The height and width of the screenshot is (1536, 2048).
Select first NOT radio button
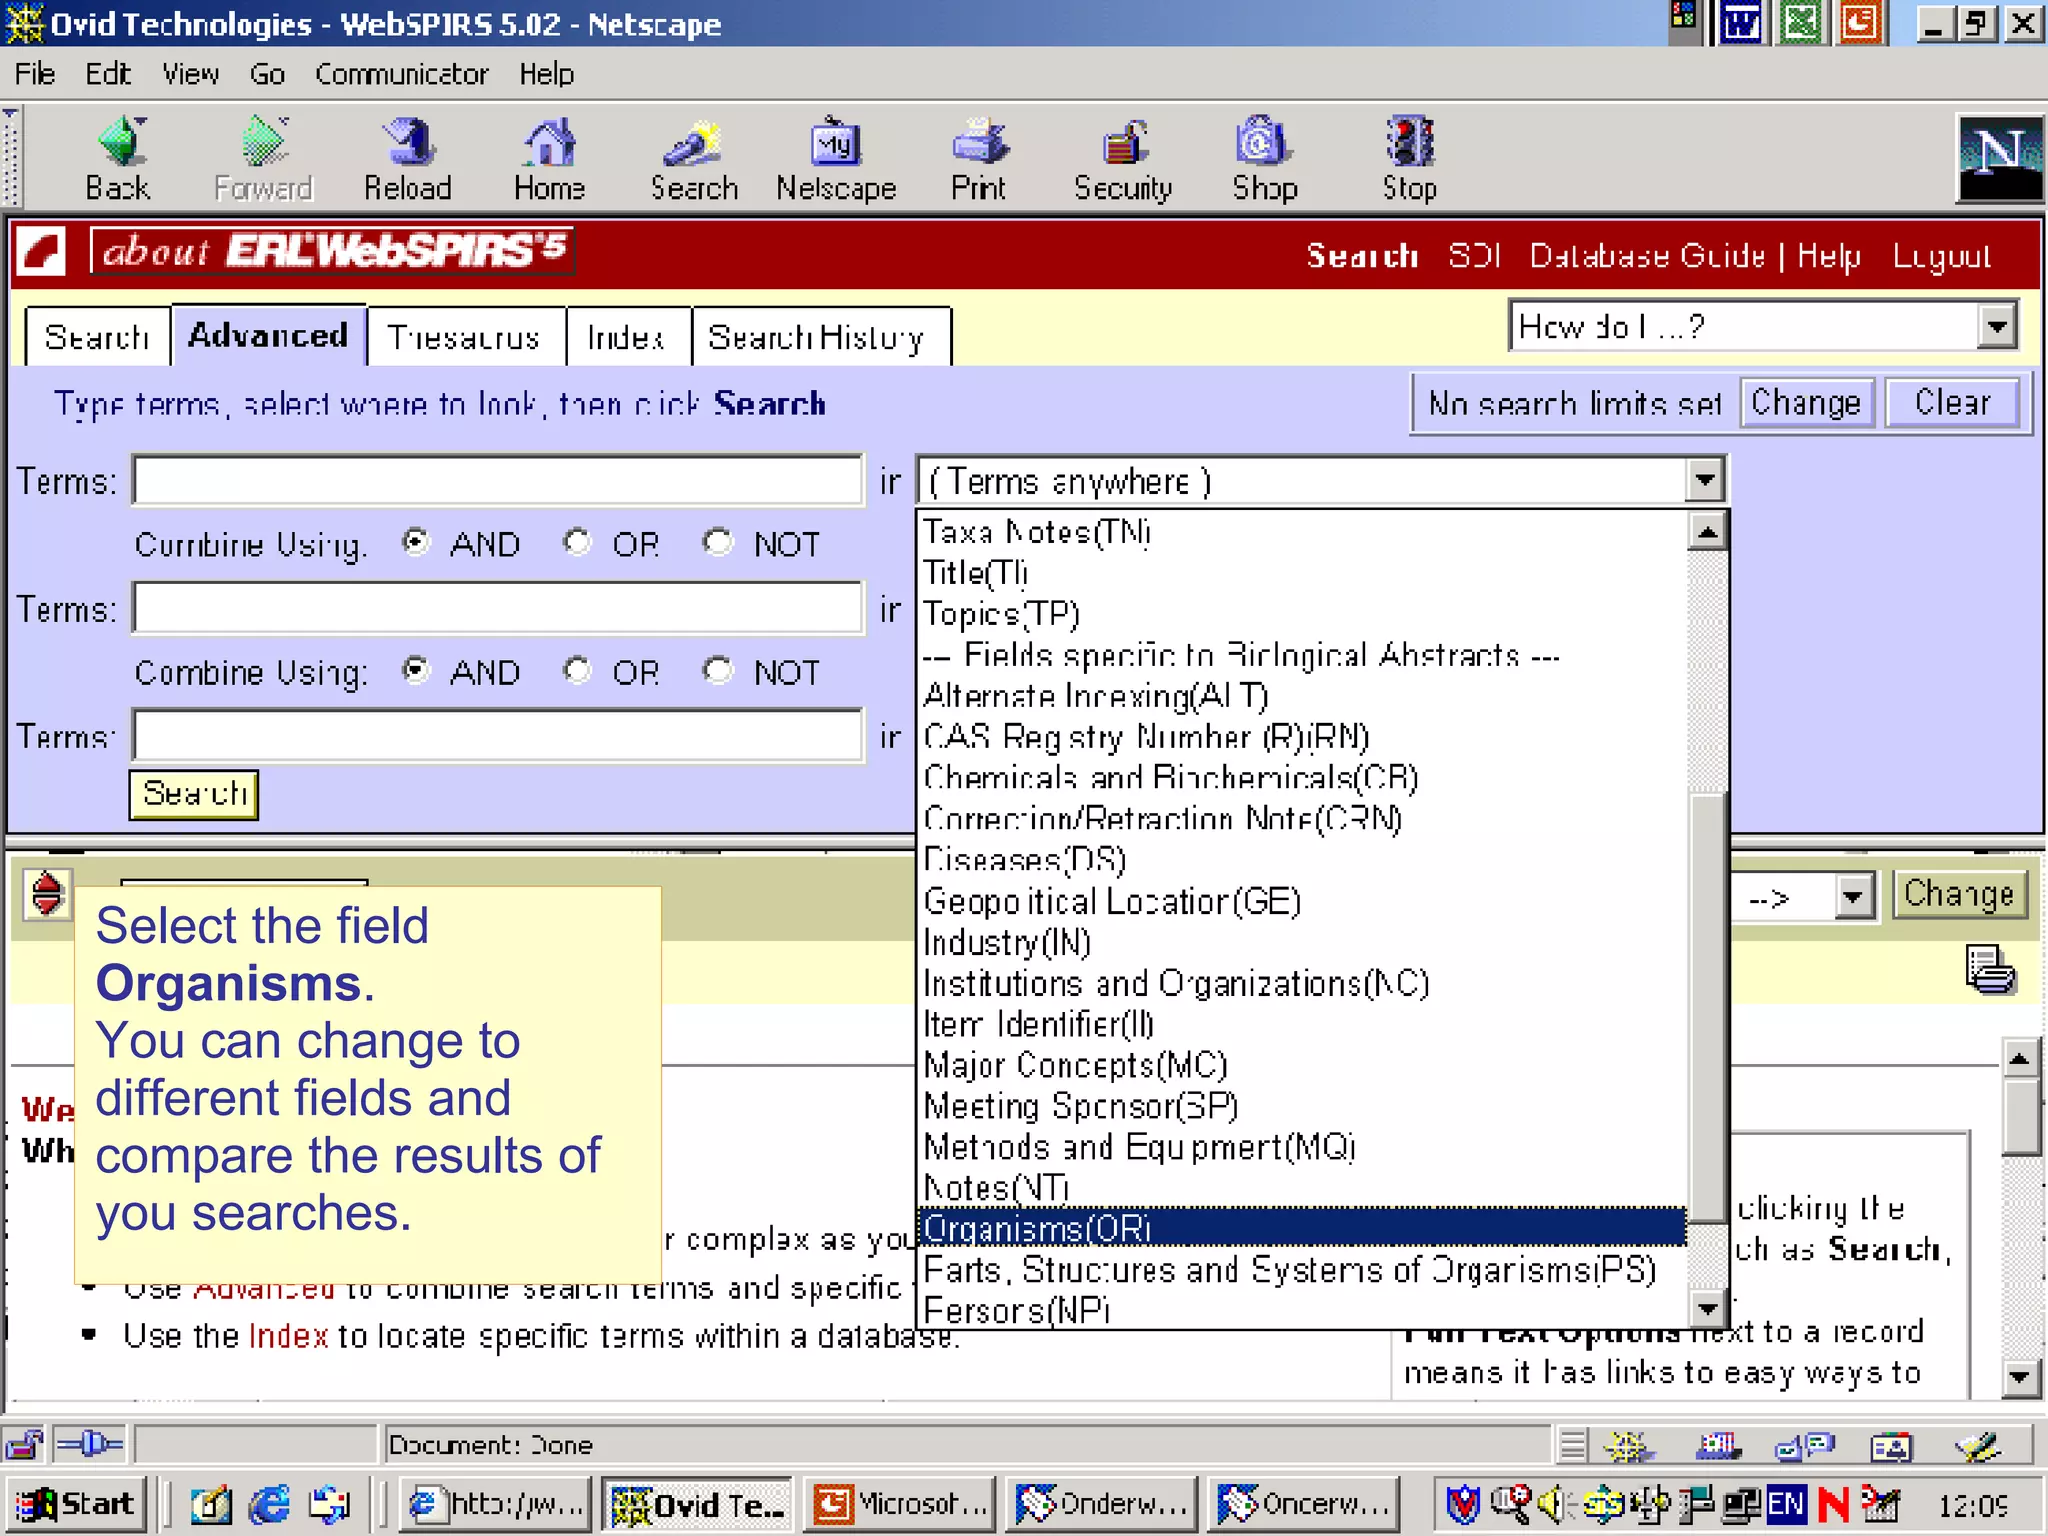coord(717,542)
